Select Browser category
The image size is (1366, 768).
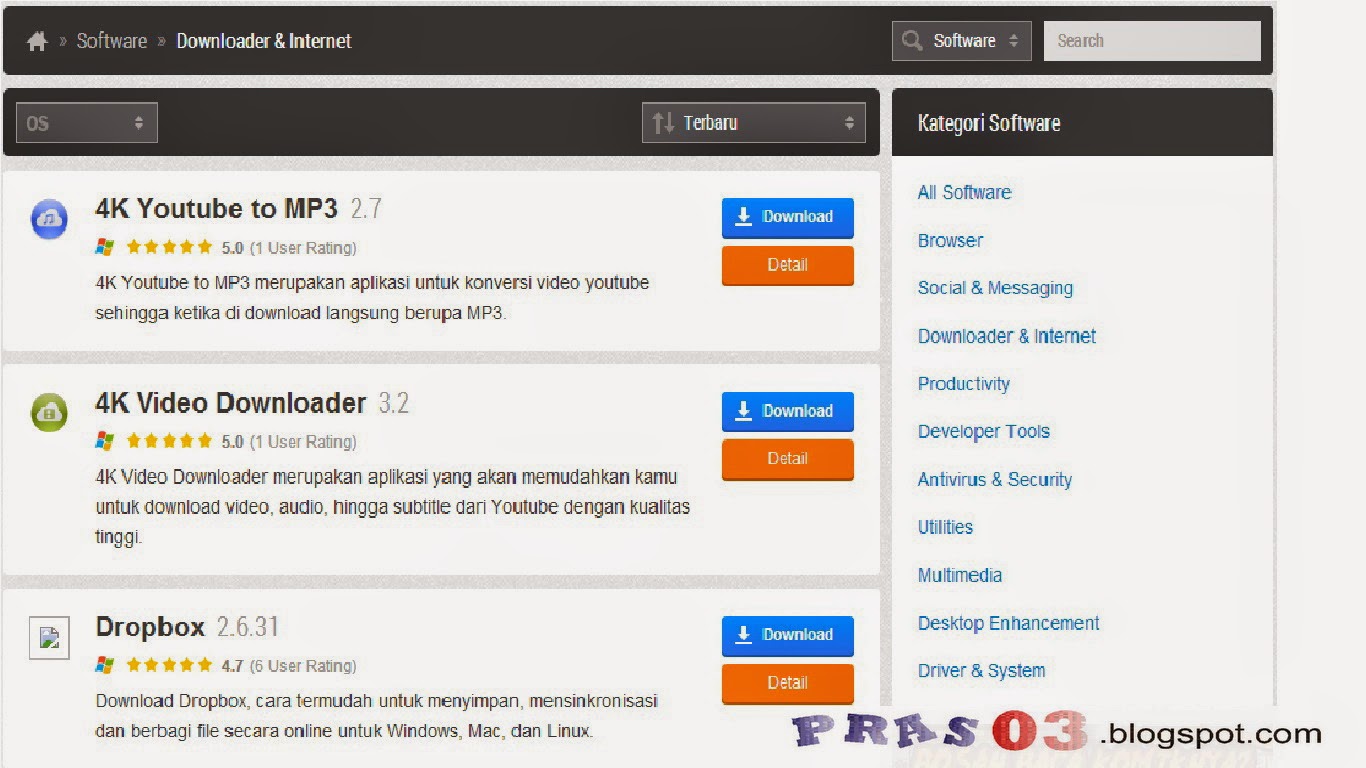point(950,240)
